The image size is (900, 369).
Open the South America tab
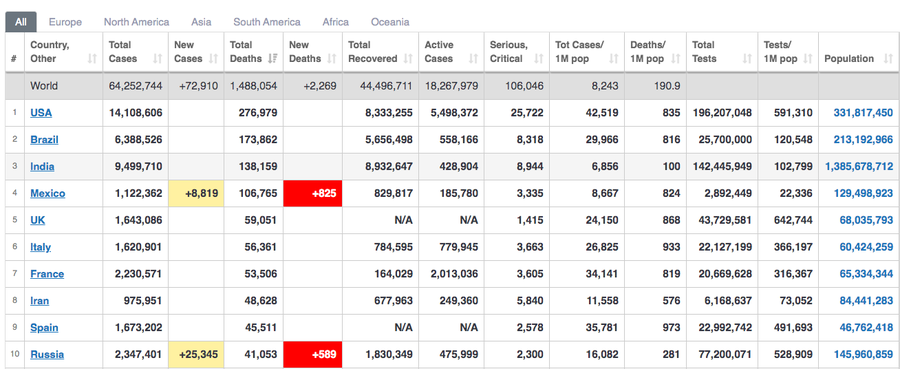[267, 22]
